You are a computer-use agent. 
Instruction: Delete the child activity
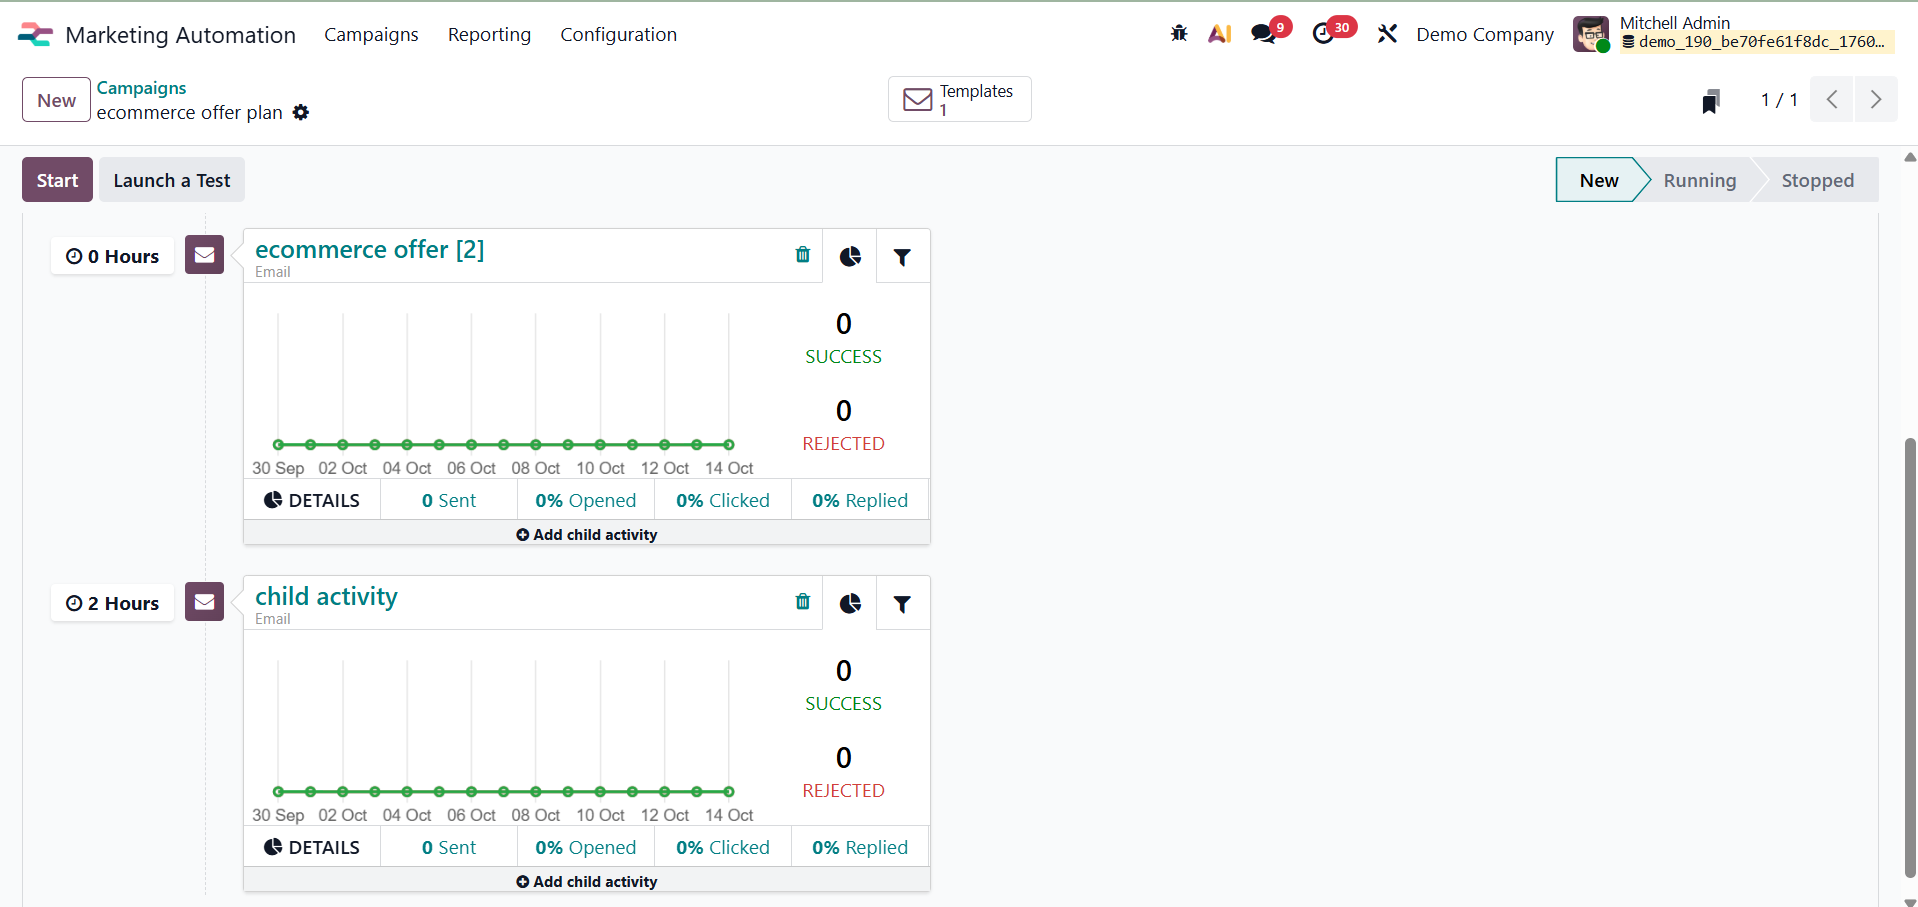[x=802, y=602]
